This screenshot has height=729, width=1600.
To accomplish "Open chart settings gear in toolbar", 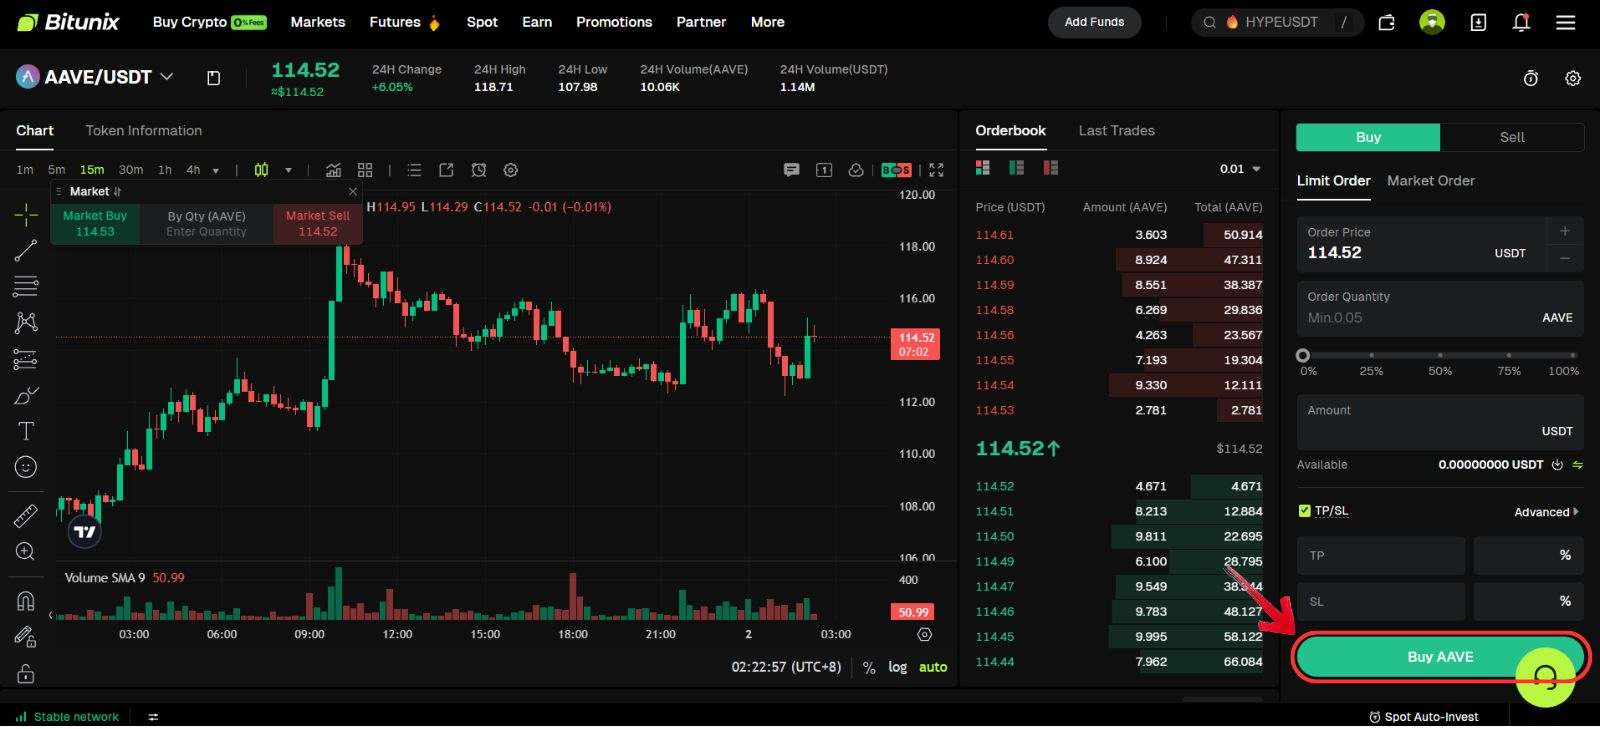I will point(511,170).
